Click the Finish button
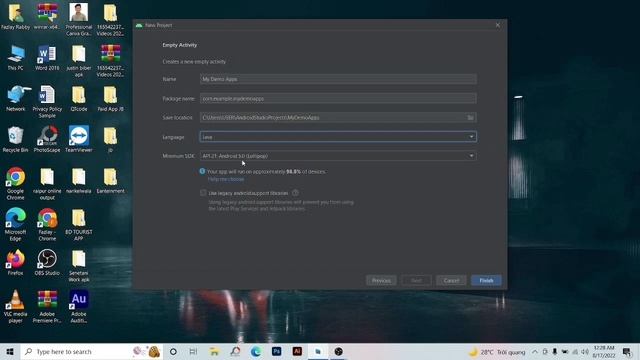 pyautogui.click(x=486, y=280)
